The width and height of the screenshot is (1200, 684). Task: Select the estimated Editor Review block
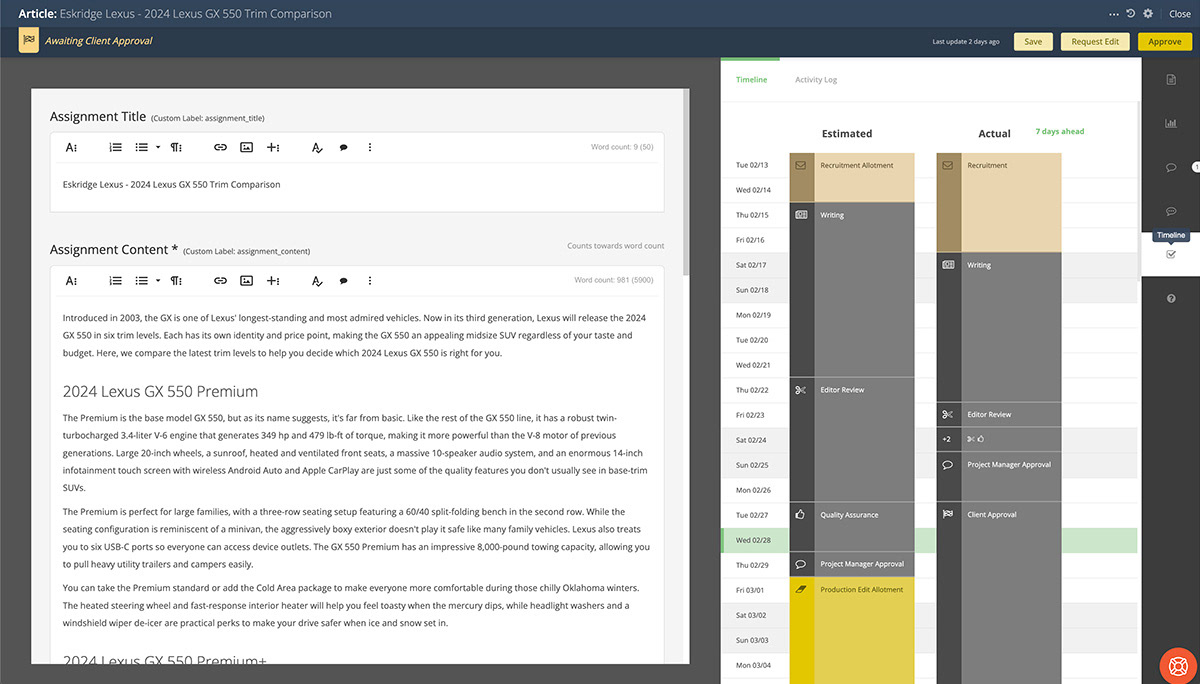[x=851, y=440]
